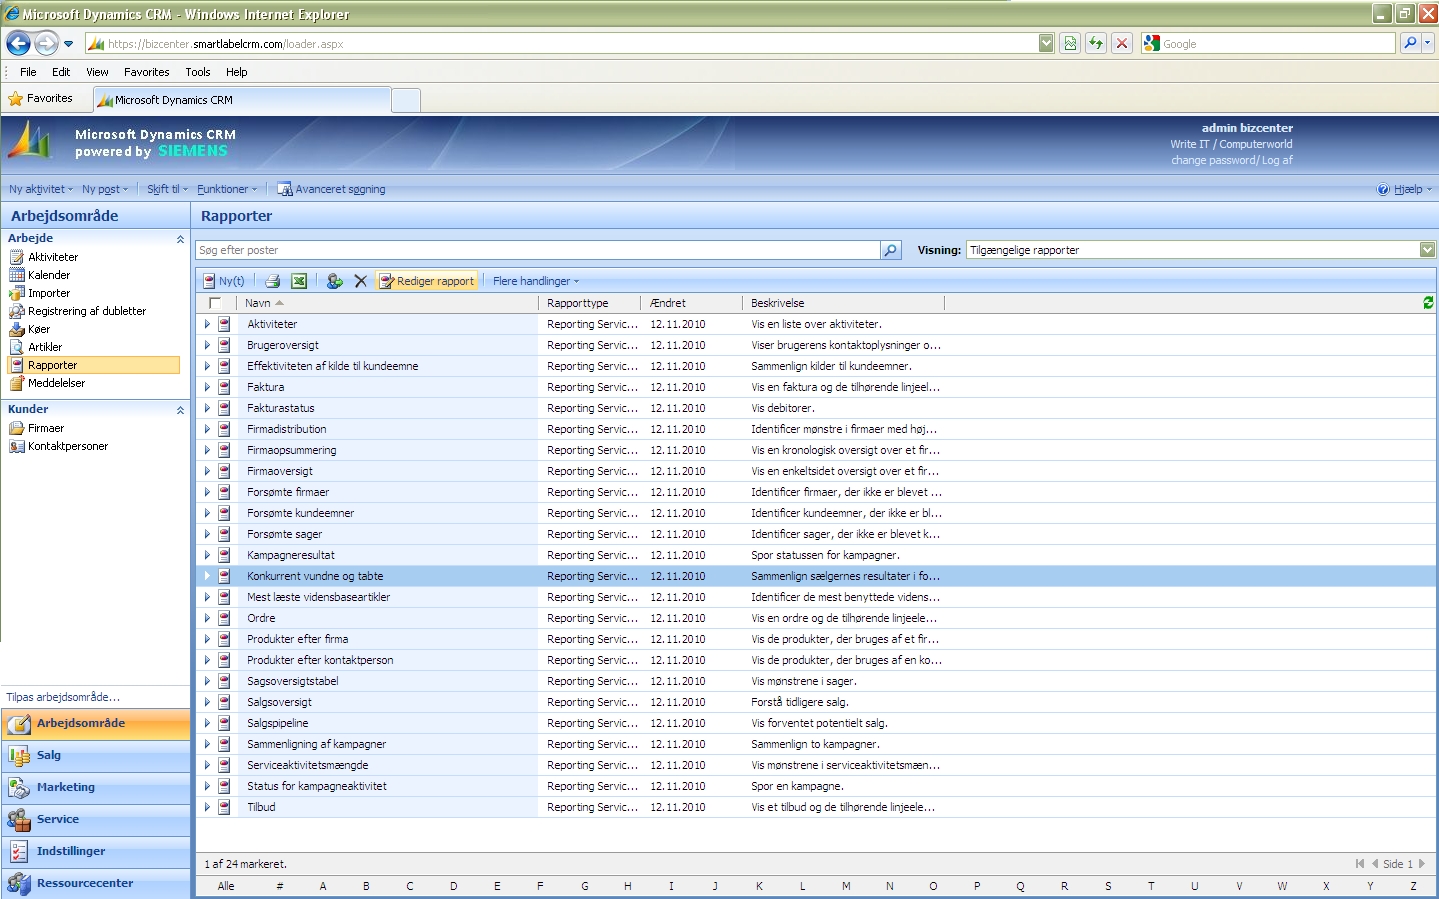Open the Visning dropdown list
Image resolution: width=1439 pixels, height=899 pixels.
(x=1427, y=250)
